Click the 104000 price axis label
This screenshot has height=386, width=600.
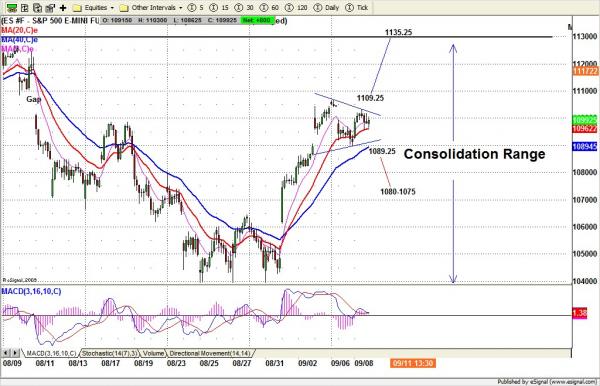[x=585, y=281]
